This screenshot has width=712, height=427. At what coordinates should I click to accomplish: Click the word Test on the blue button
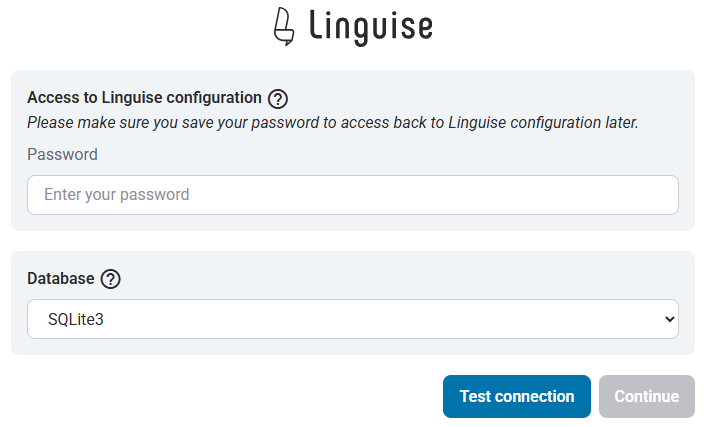[x=475, y=397]
